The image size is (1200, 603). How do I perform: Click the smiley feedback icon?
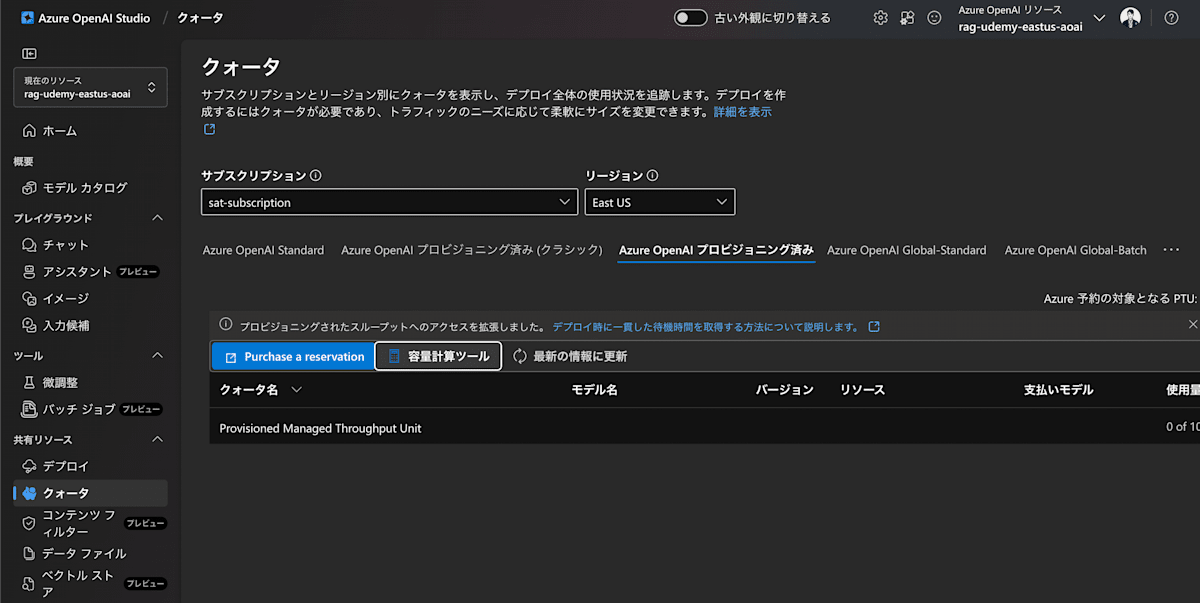click(x=934, y=18)
